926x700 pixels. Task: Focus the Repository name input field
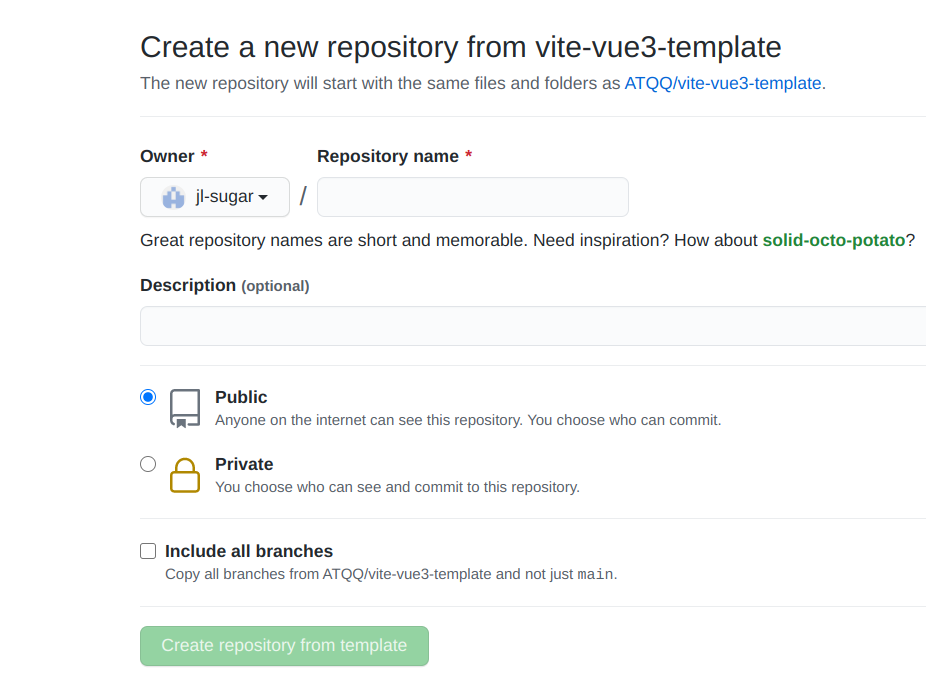point(473,197)
